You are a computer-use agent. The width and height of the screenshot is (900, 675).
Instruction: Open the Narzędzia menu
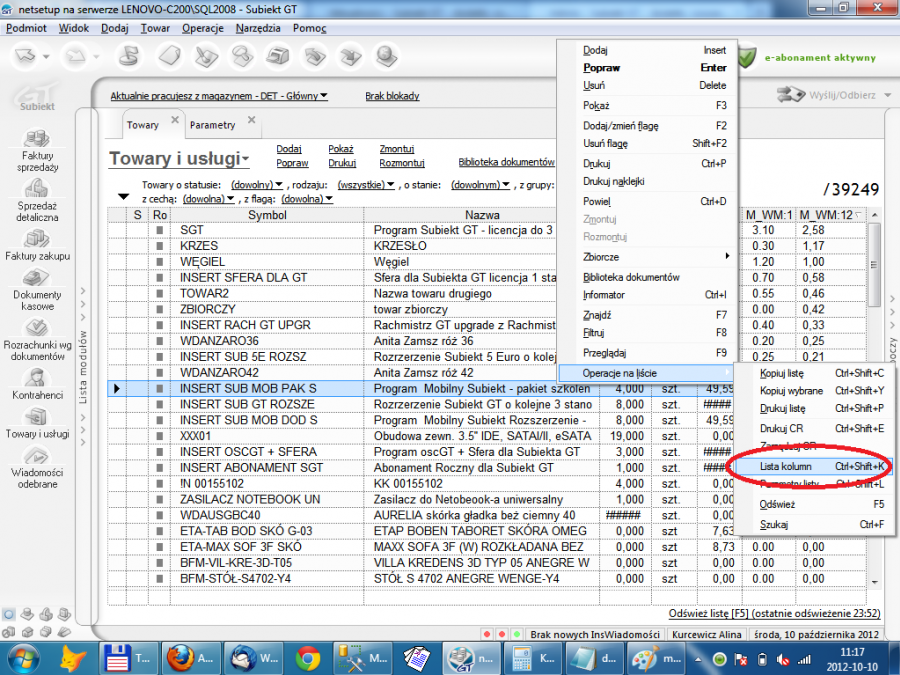(258, 28)
